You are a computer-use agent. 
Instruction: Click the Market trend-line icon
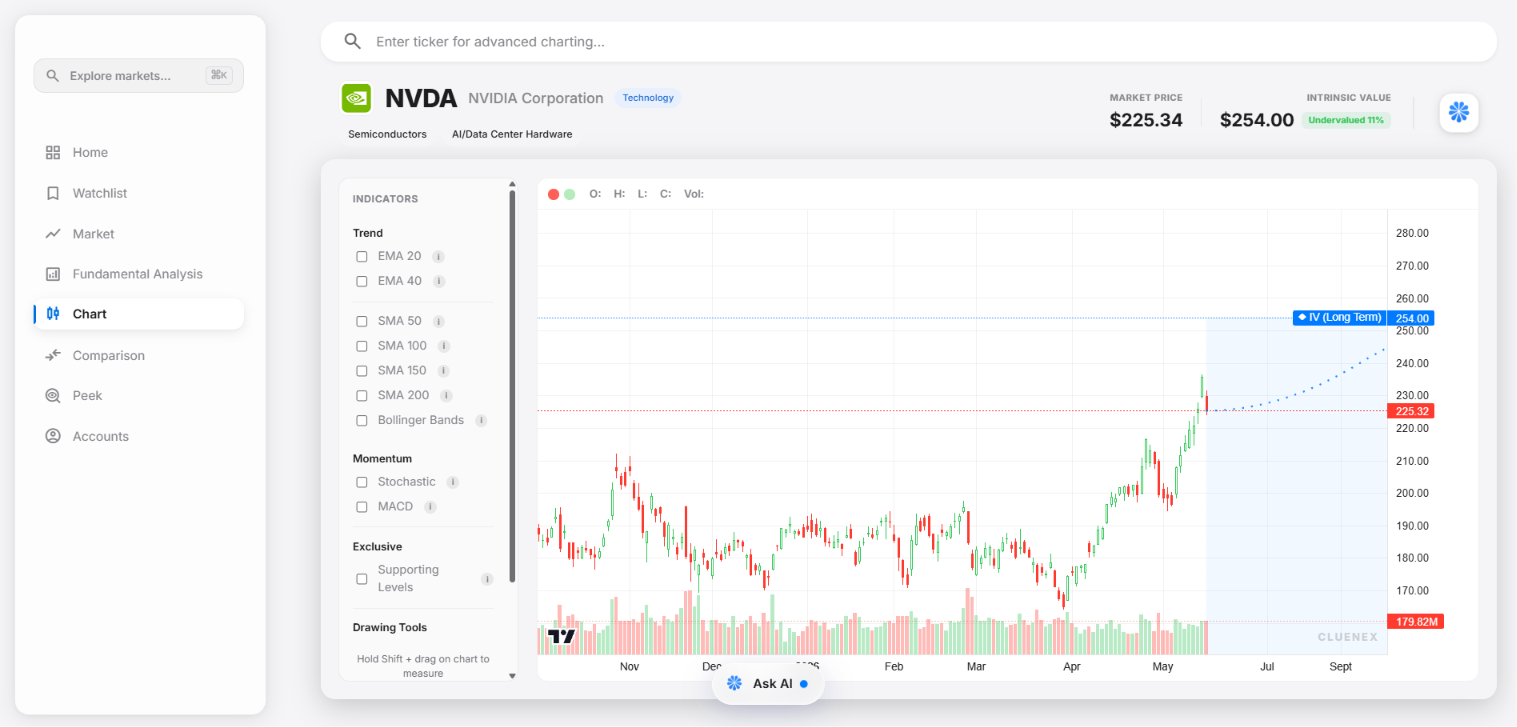[x=53, y=234]
